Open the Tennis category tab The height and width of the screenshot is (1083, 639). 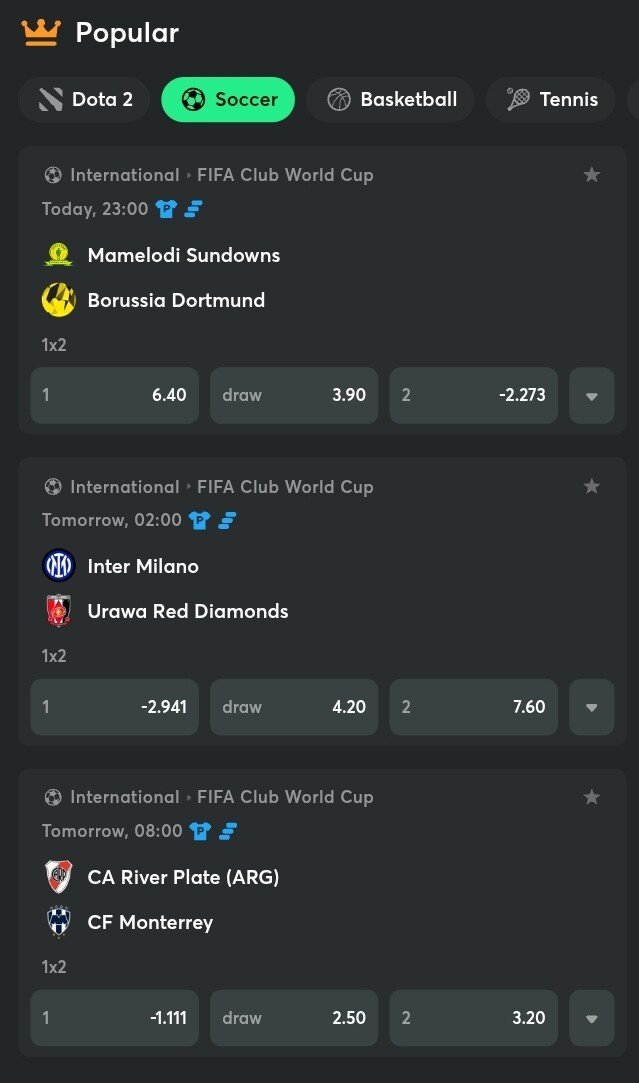(x=551, y=99)
